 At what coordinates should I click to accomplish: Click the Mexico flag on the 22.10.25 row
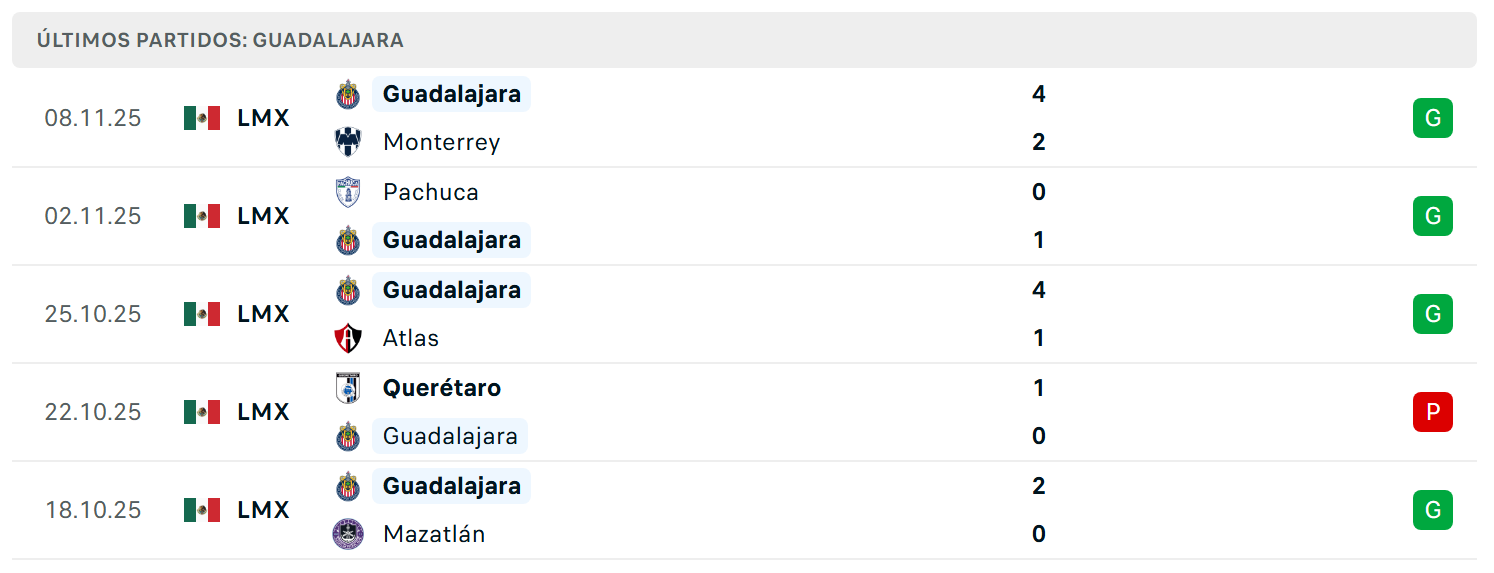[202, 412]
